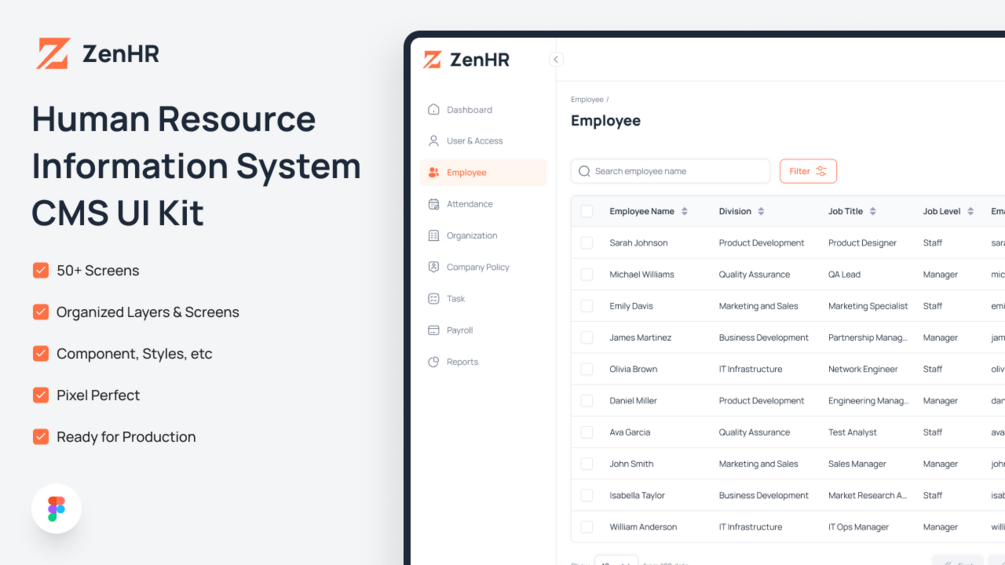
Task: Click the Organization building icon
Action: click(x=433, y=236)
